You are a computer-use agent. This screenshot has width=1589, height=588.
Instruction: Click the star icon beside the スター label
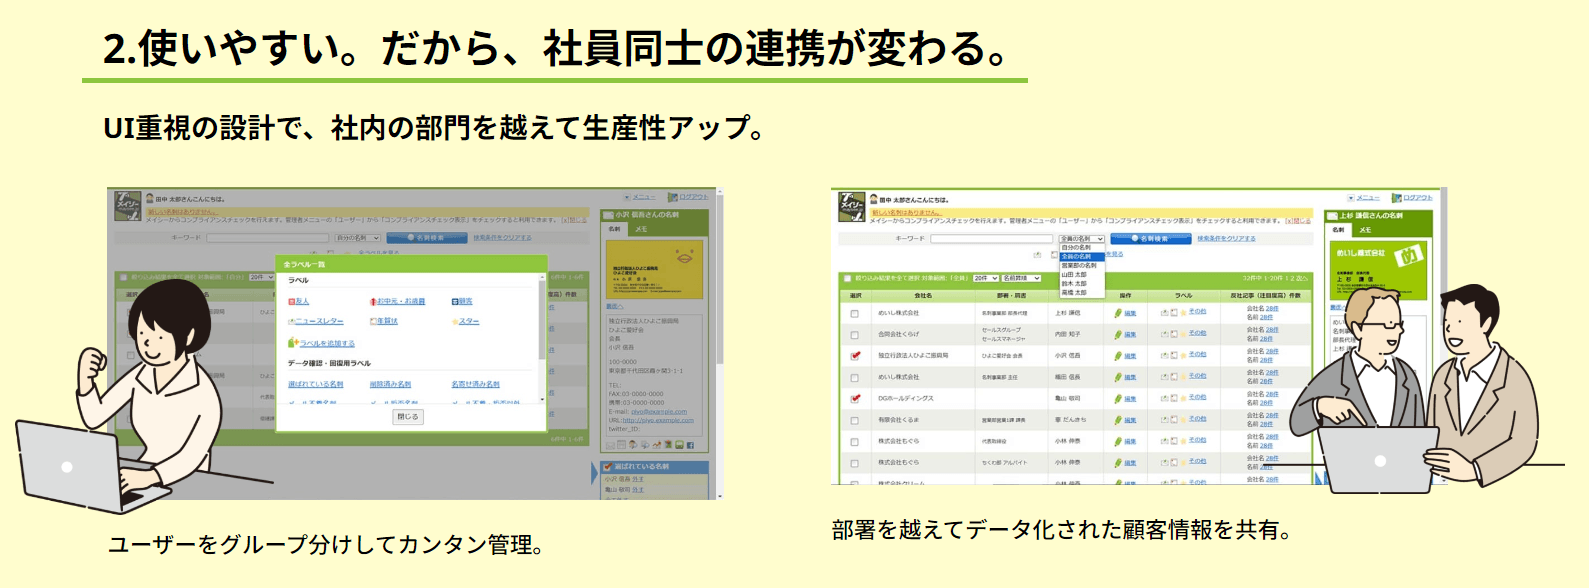point(455,322)
